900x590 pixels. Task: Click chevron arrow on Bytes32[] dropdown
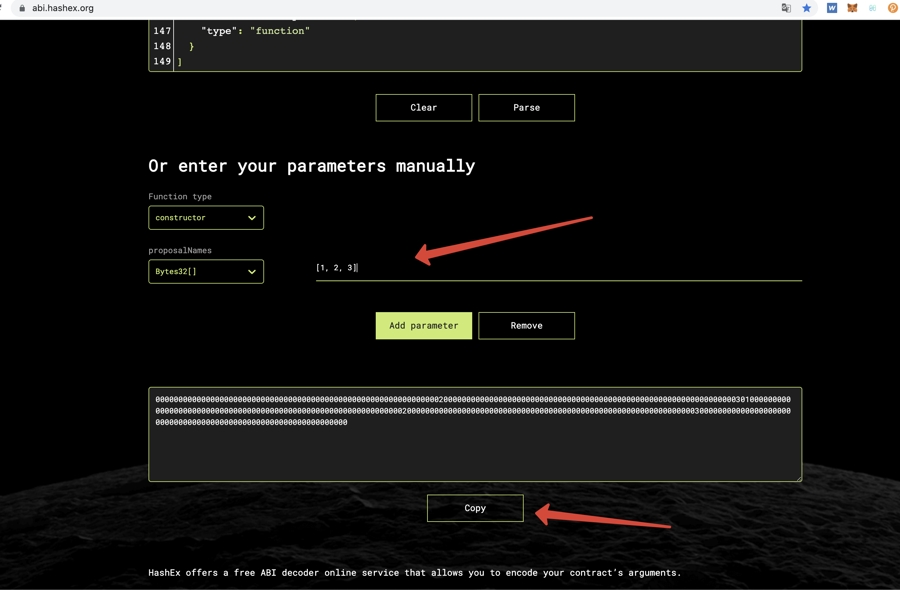point(252,272)
